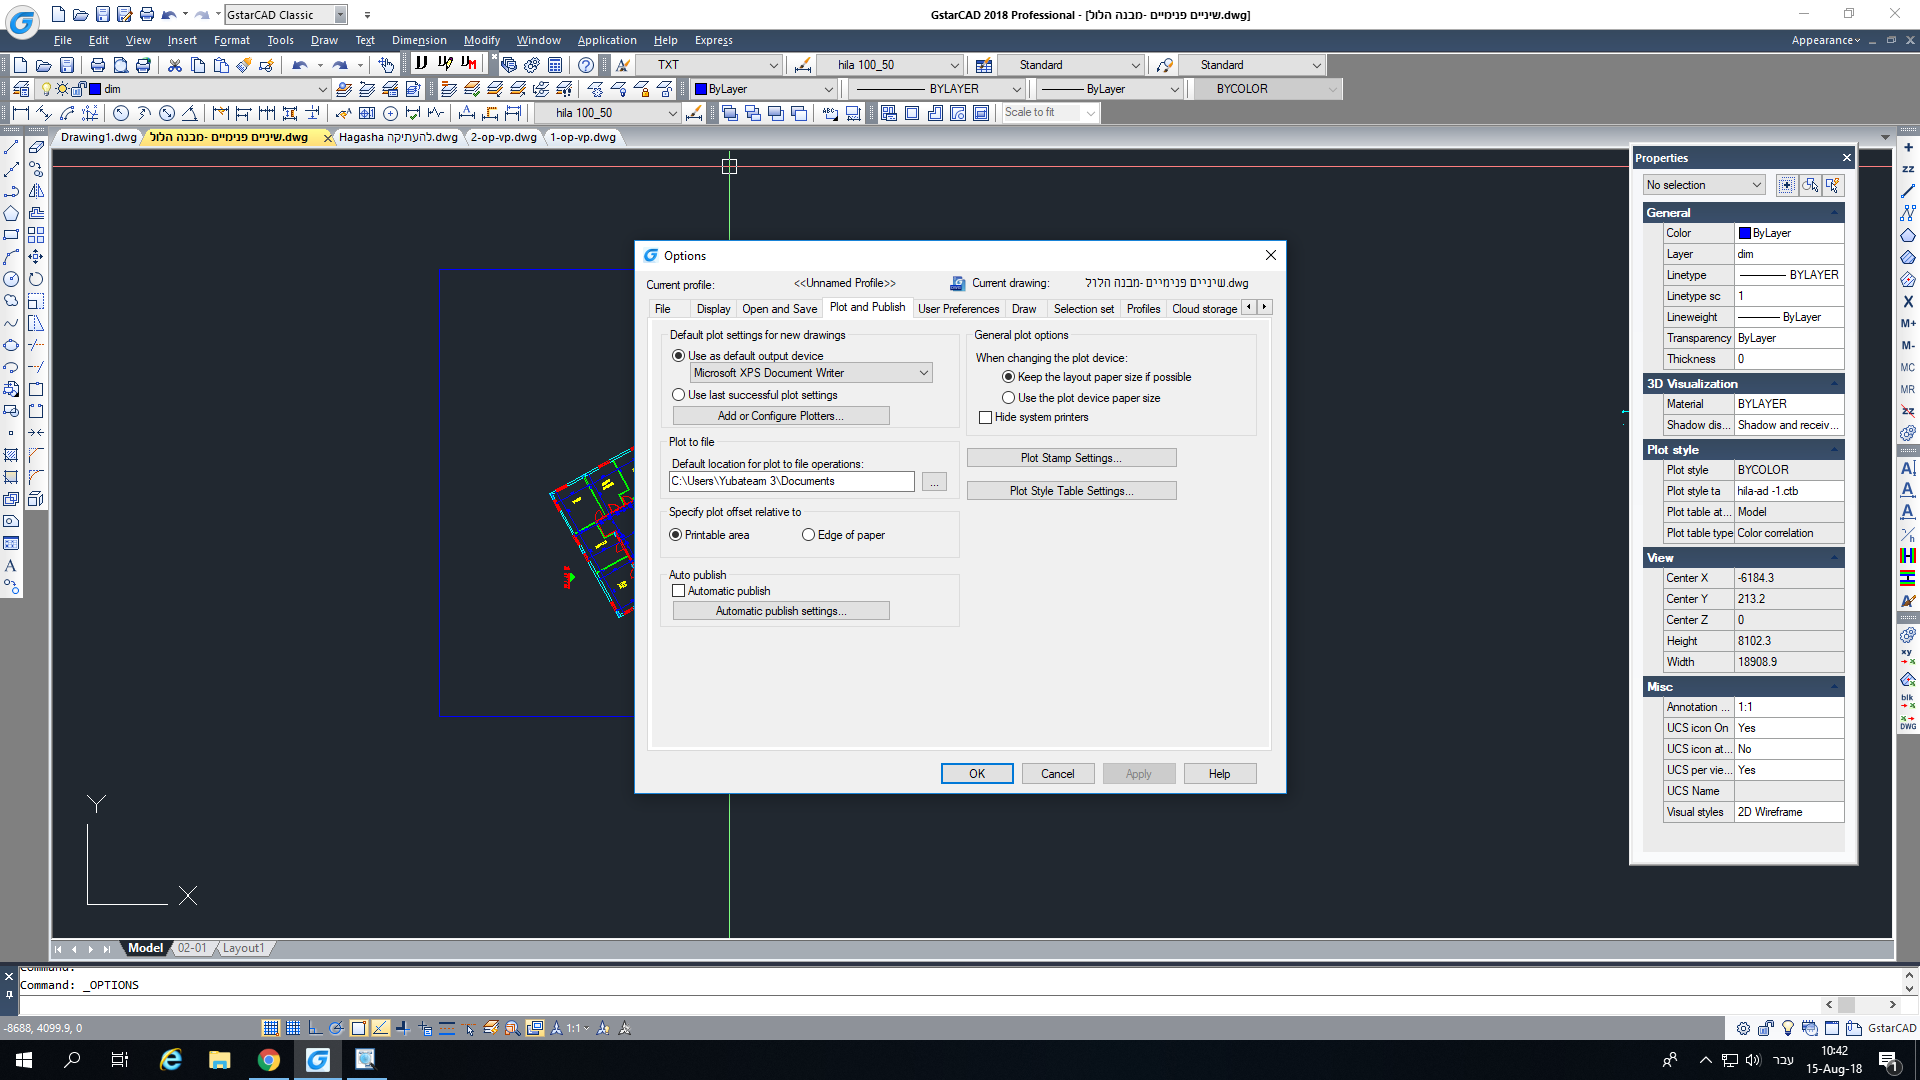Open the Format menu
This screenshot has width=1920, height=1080.
232,40
